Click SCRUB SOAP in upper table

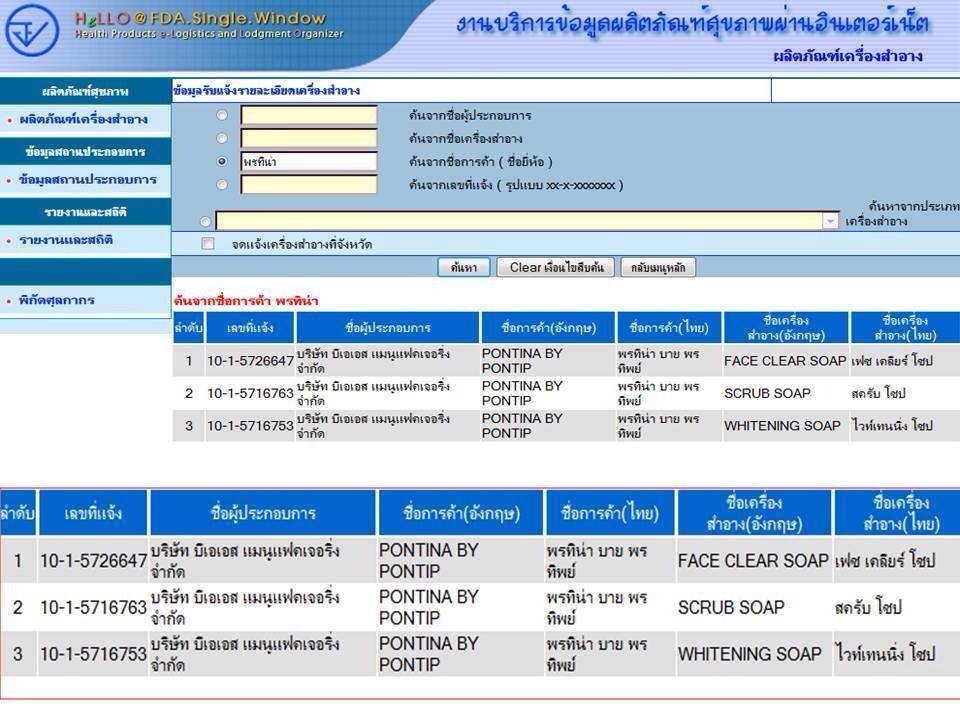[767, 394]
